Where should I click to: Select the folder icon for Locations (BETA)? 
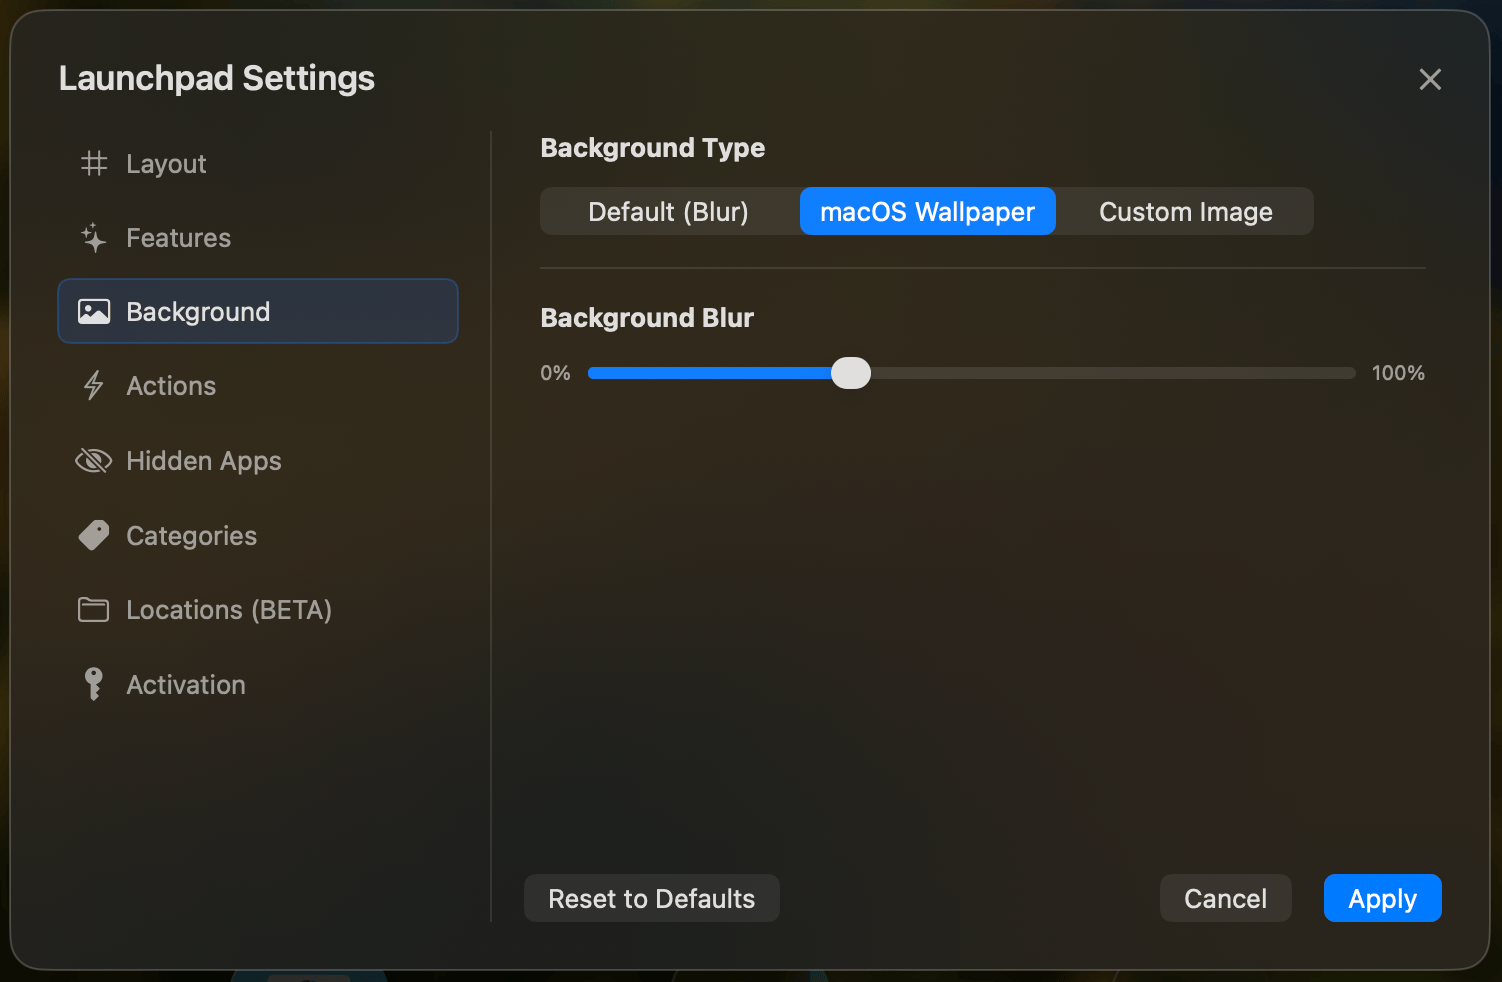[x=93, y=609]
